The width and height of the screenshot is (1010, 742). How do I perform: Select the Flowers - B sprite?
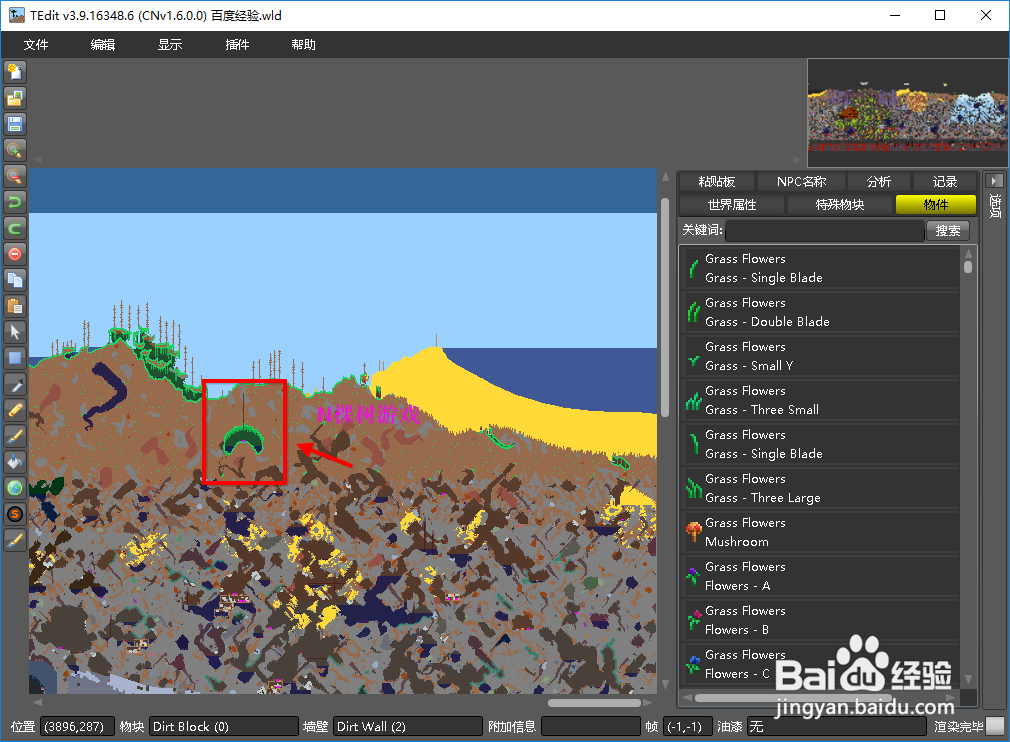pyautogui.click(x=820, y=620)
